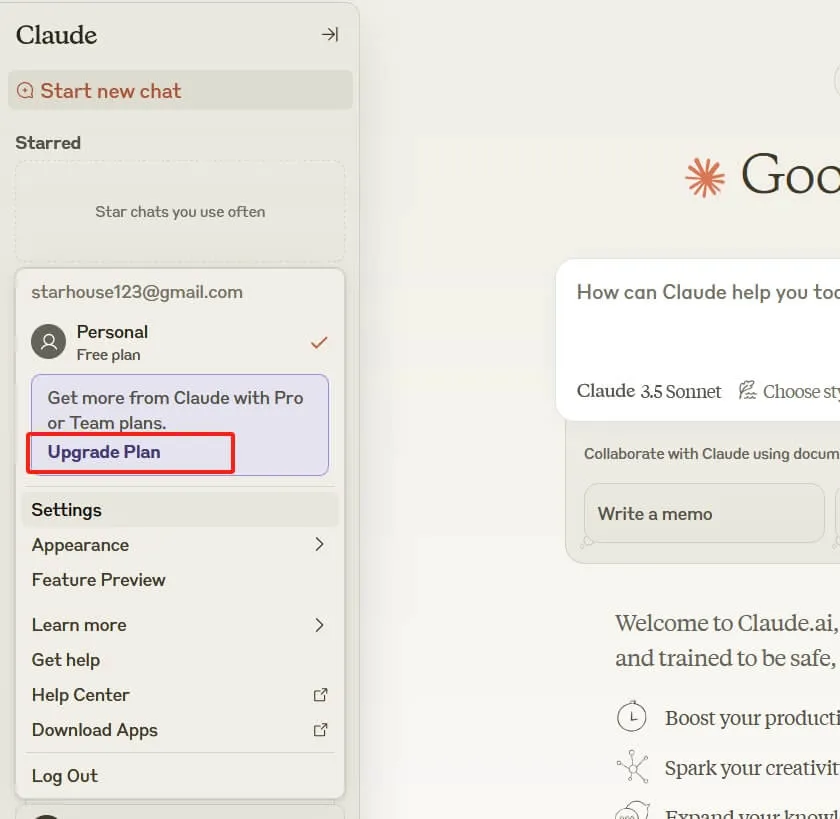The width and height of the screenshot is (840, 819).
Task: Click the Download Apps external link icon
Action: pos(320,730)
